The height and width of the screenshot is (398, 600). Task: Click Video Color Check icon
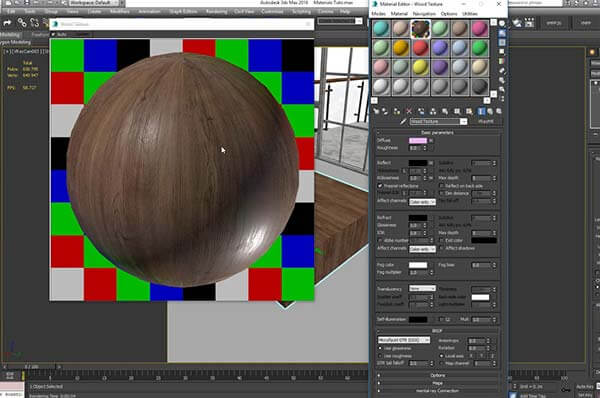click(x=502, y=61)
